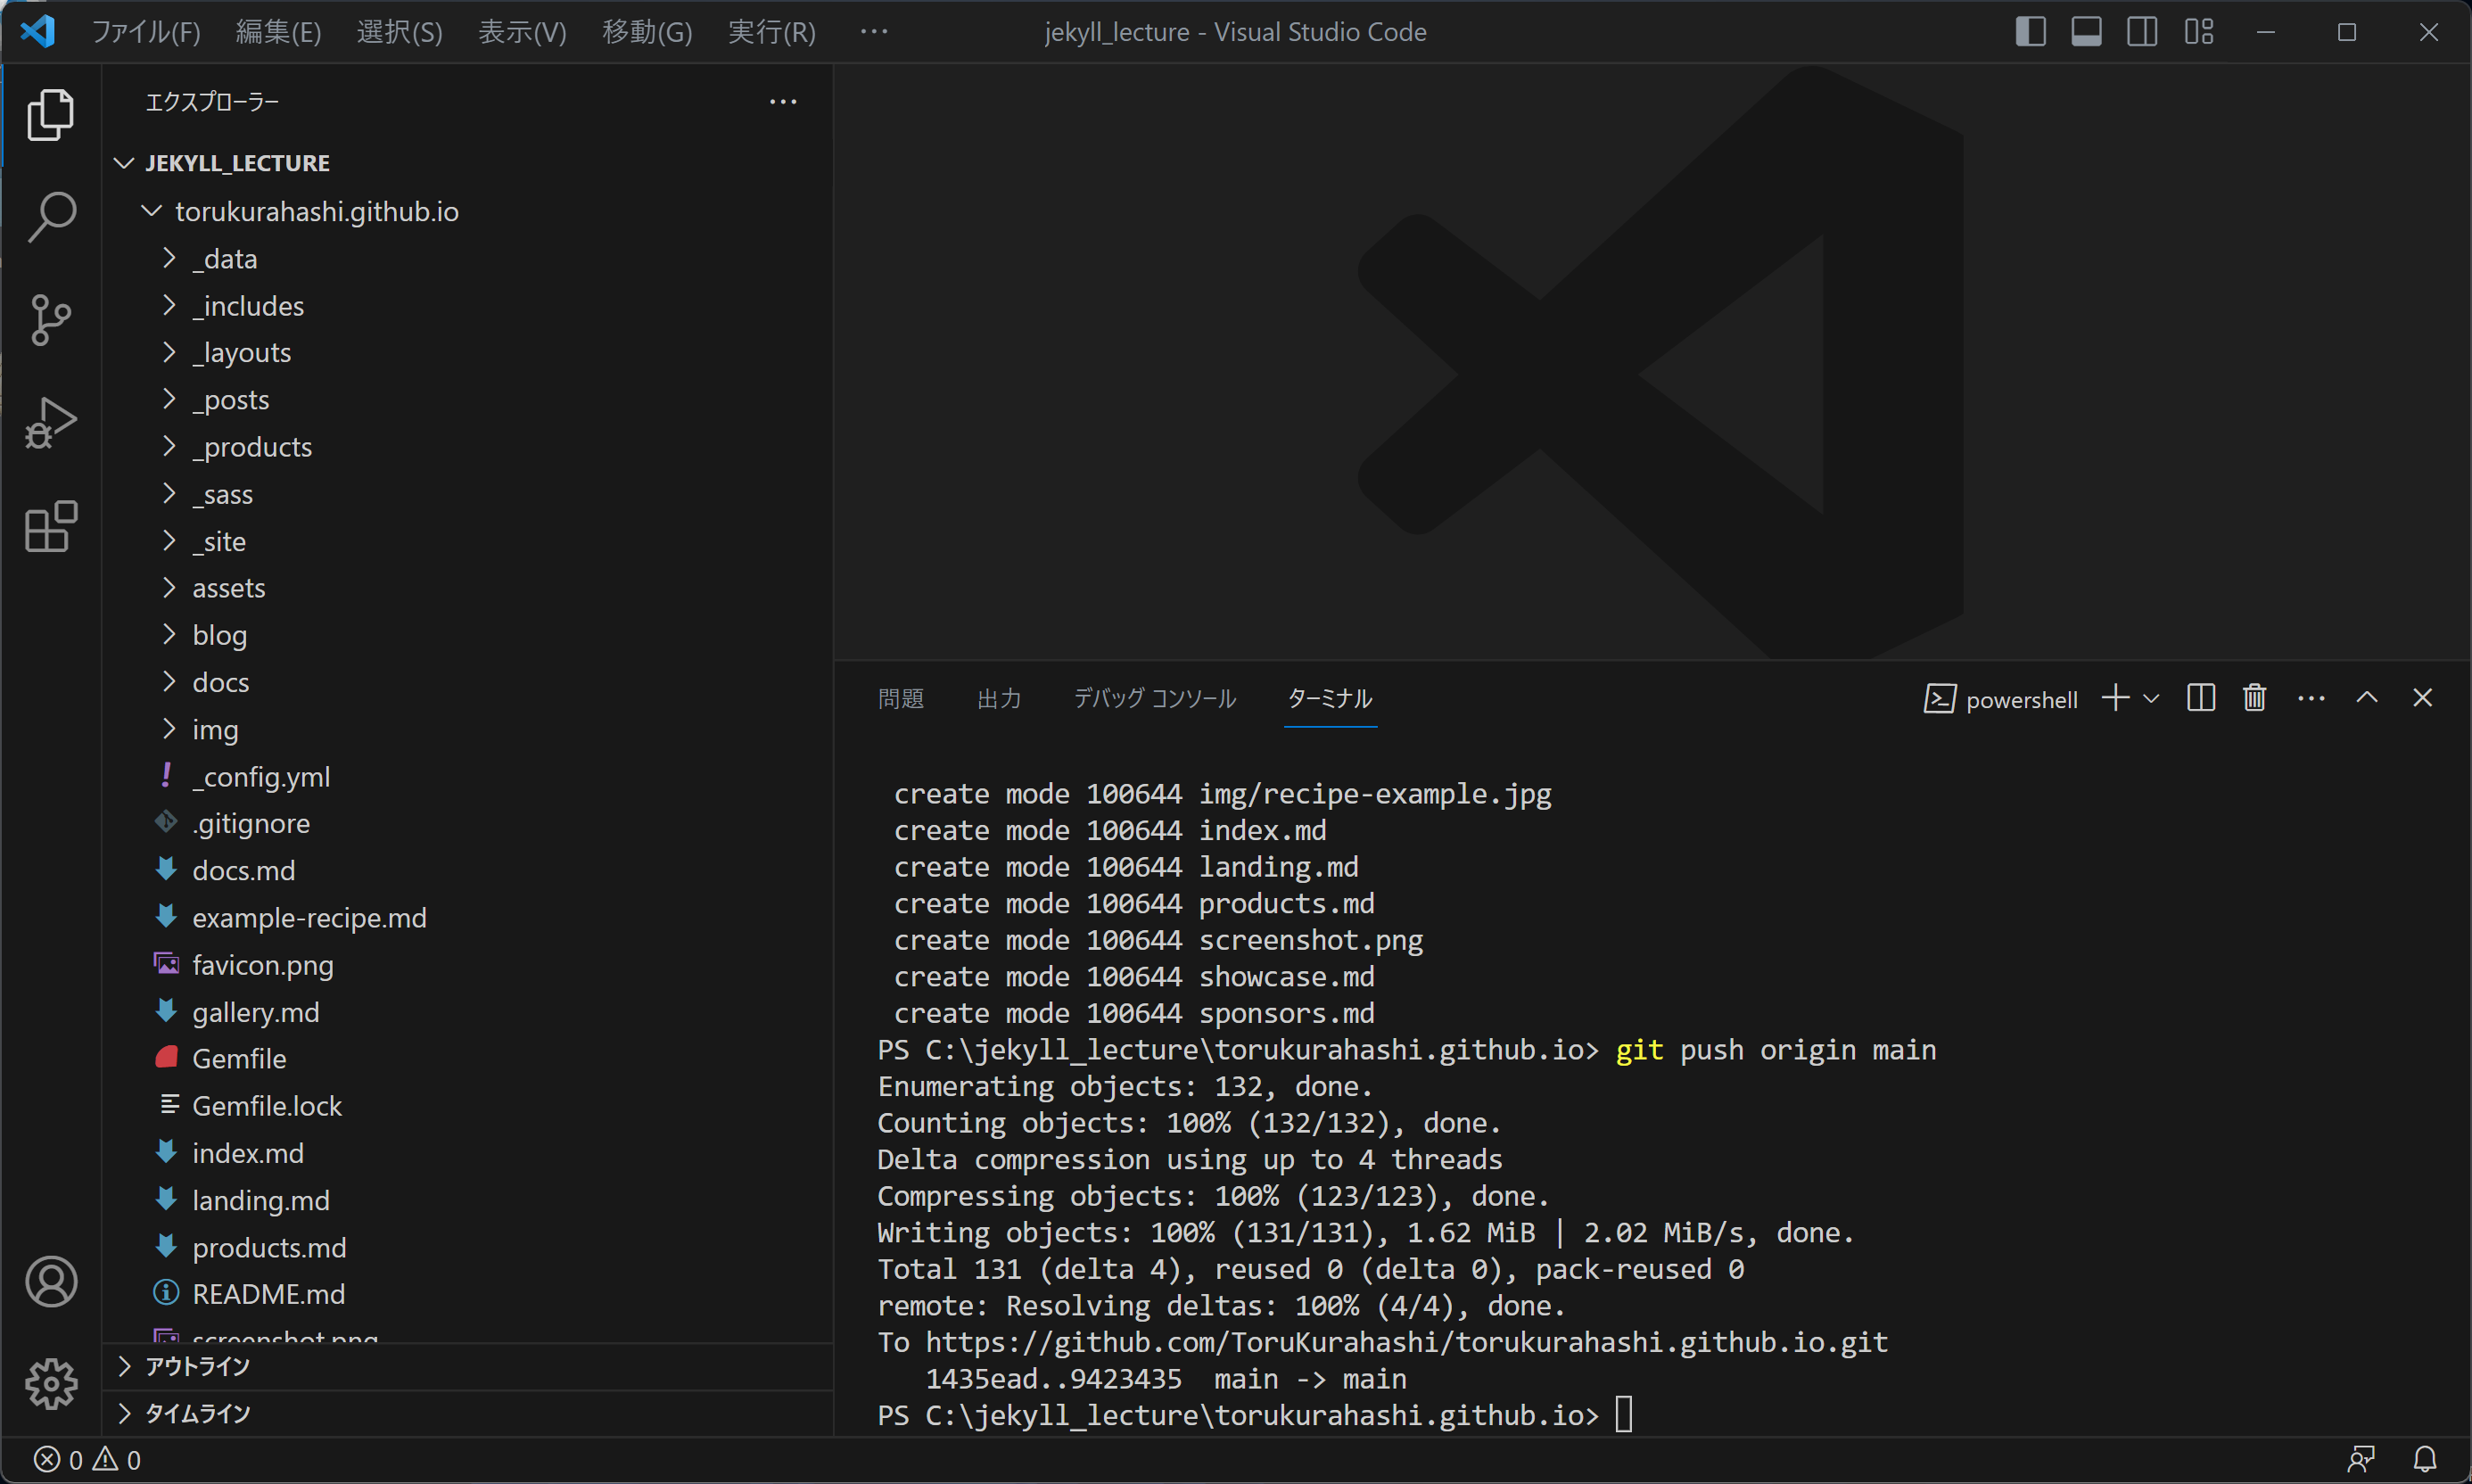Create a new terminal with plus icon
2472x1484 pixels.
tap(2115, 698)
